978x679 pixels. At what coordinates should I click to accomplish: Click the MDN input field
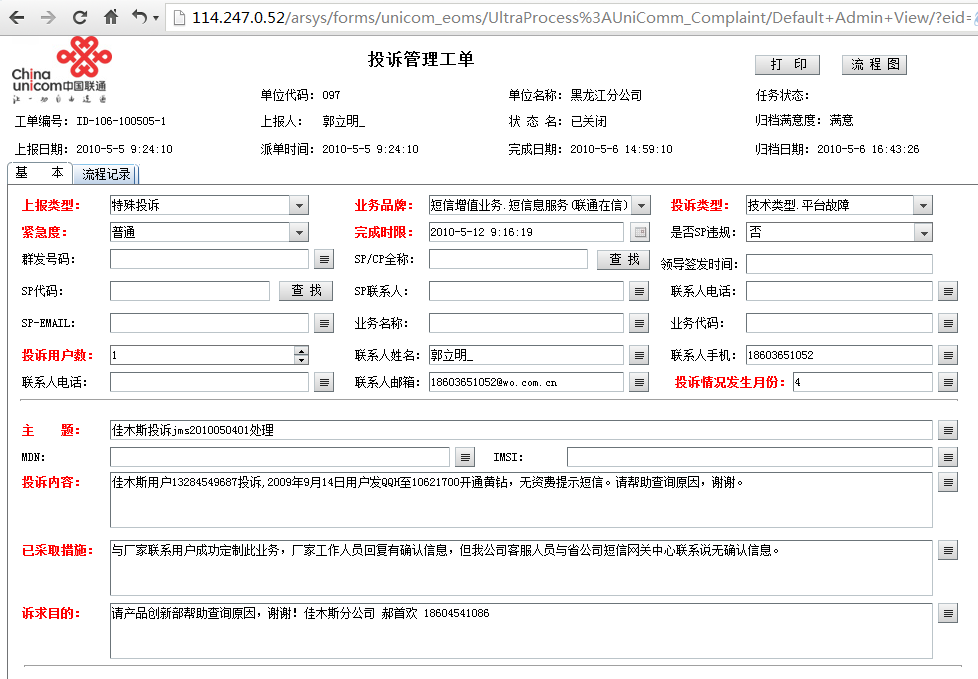coord(280,457)
